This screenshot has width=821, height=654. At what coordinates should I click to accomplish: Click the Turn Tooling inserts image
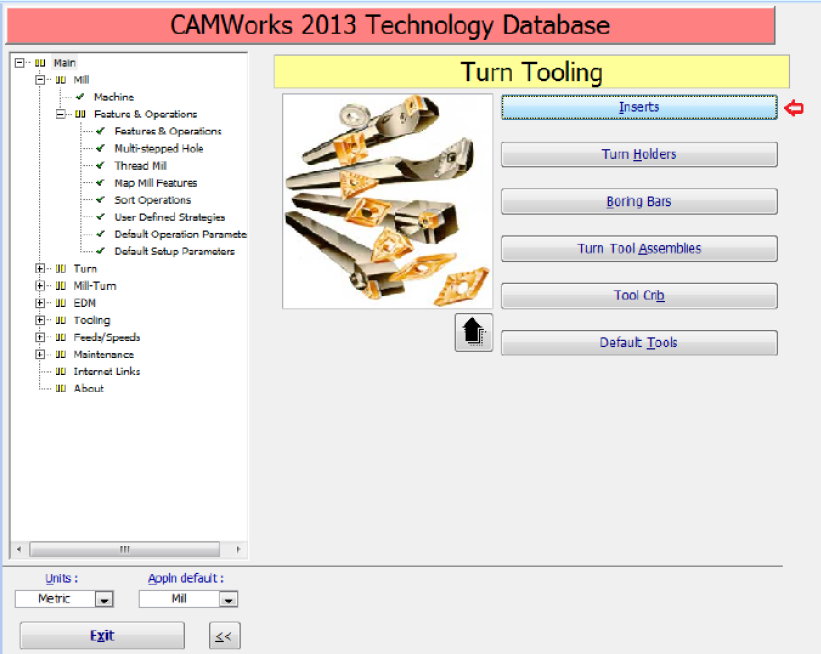pos(387,201)
